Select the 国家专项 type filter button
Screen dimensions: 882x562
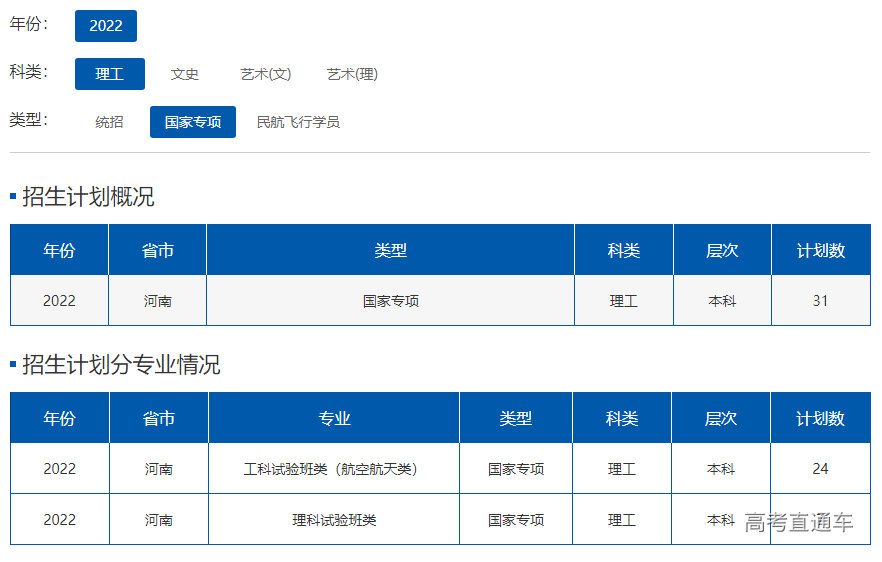click(193, 122)
